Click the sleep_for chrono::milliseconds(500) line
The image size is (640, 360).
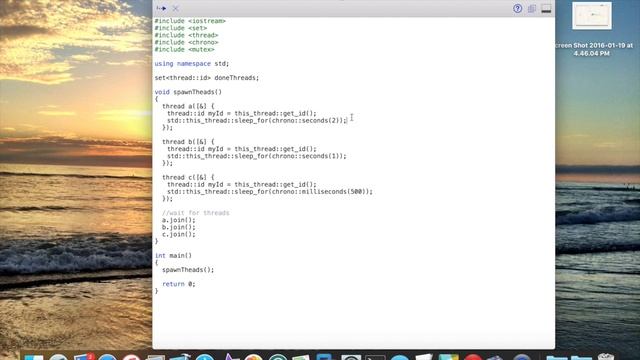270,192
